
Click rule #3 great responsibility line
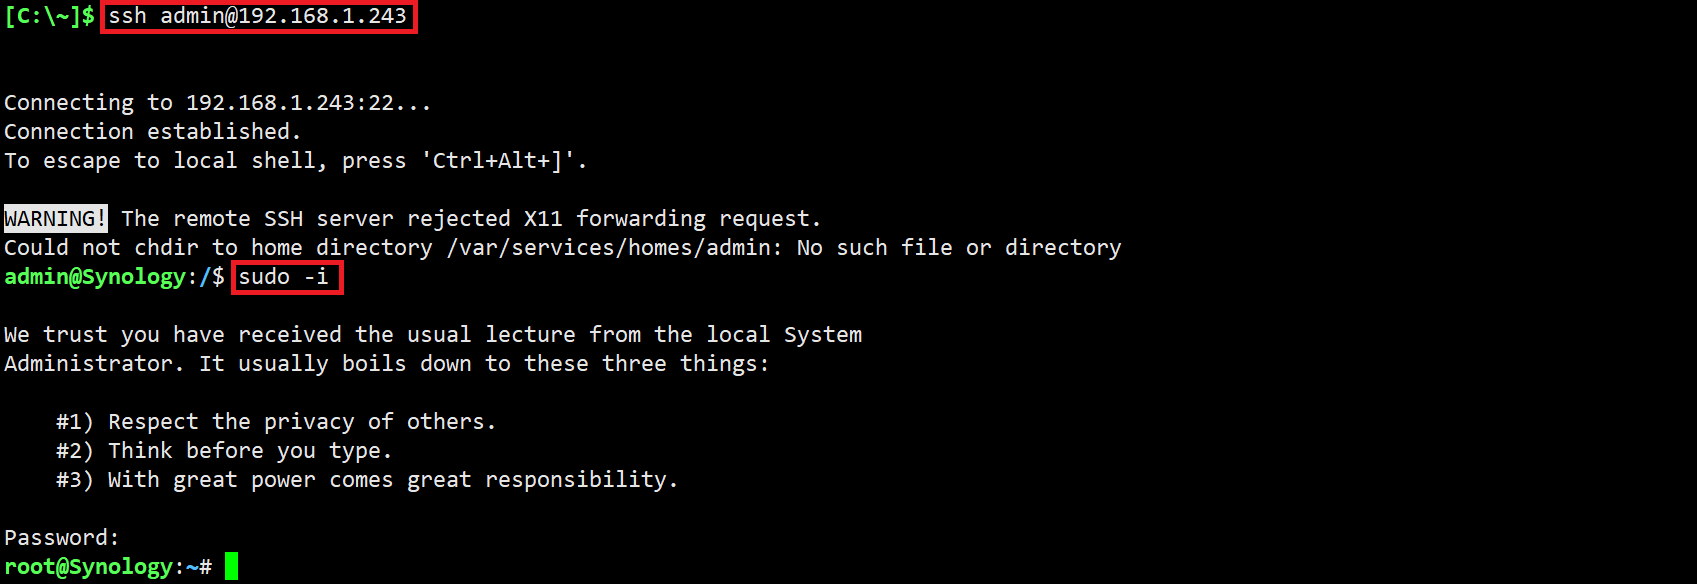point(367,480)
